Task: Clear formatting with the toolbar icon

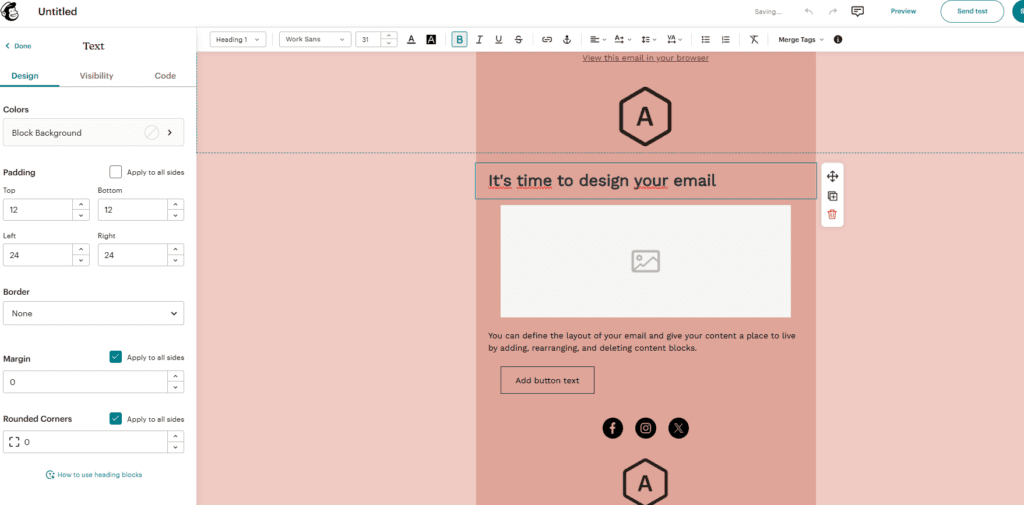Action: click(x=754, y=40)
